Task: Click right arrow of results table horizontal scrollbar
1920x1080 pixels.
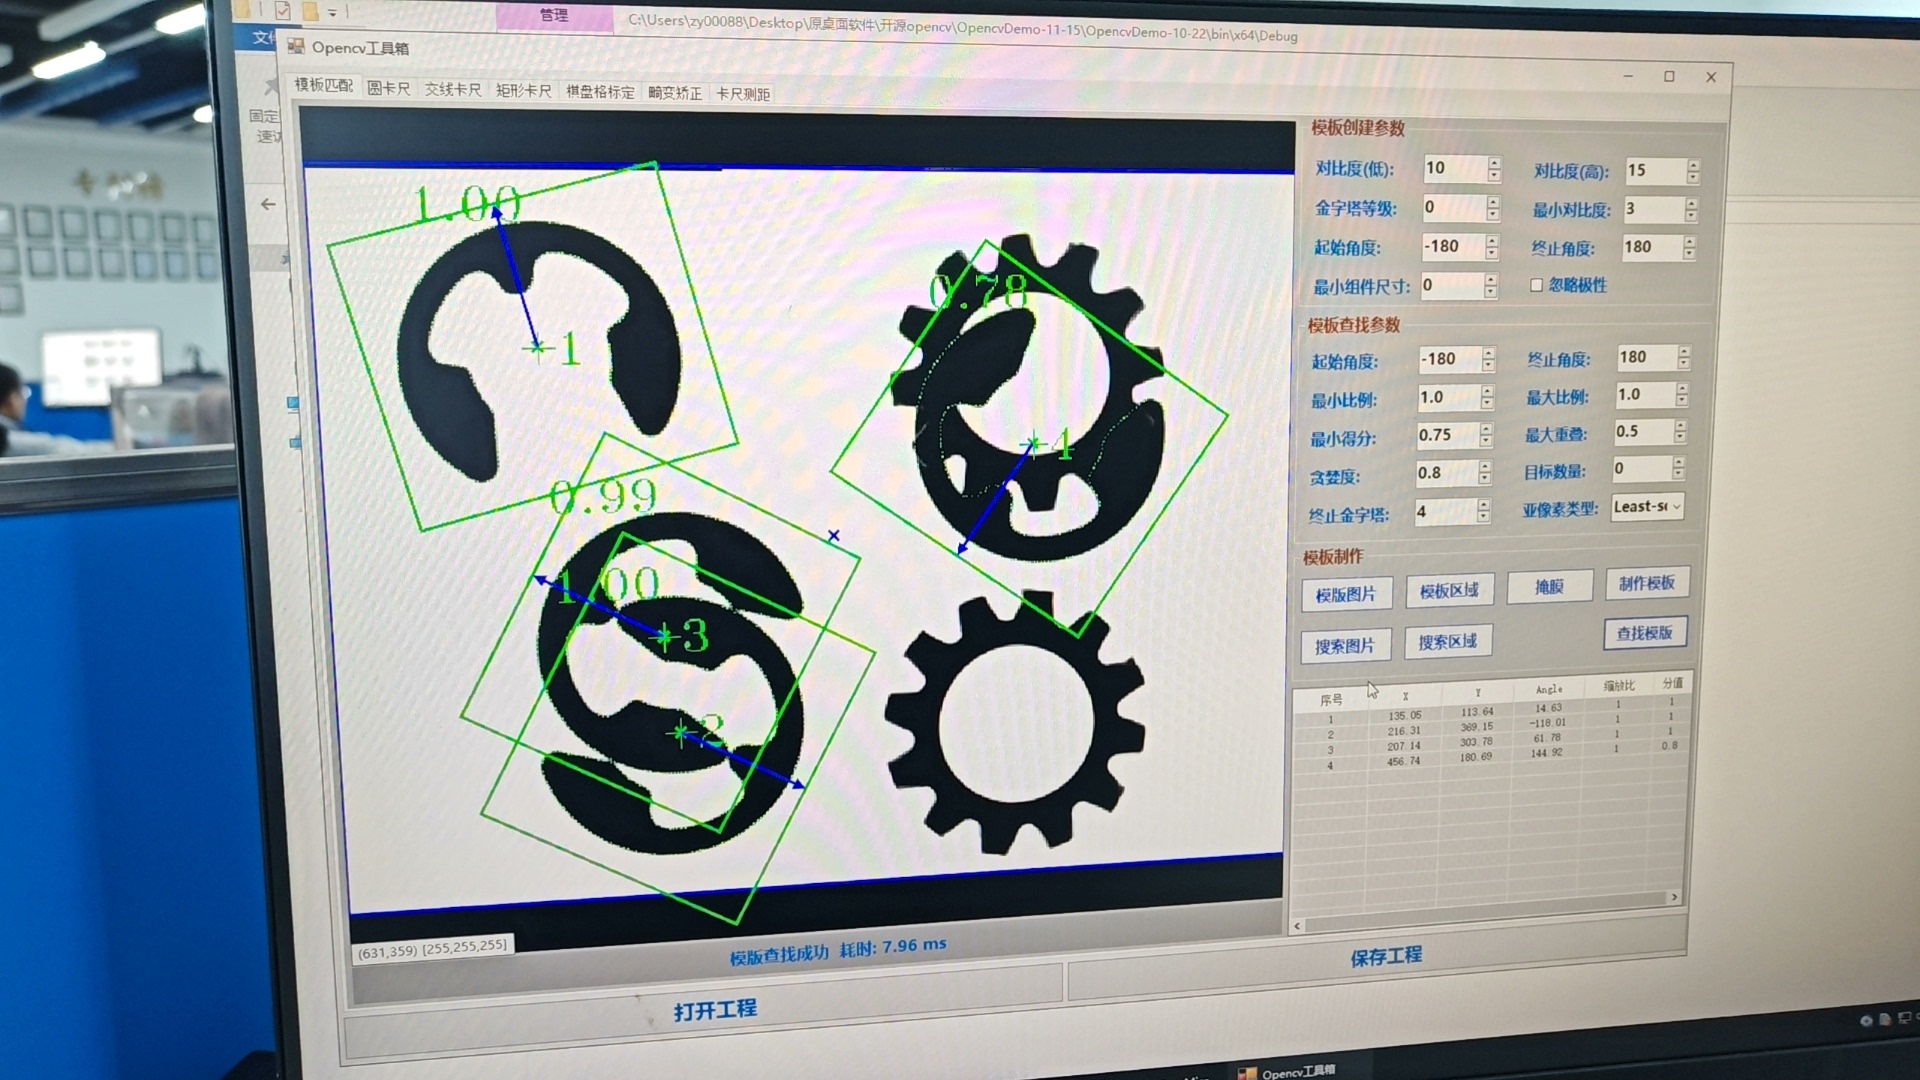Action: click(x=1674, y=897)
